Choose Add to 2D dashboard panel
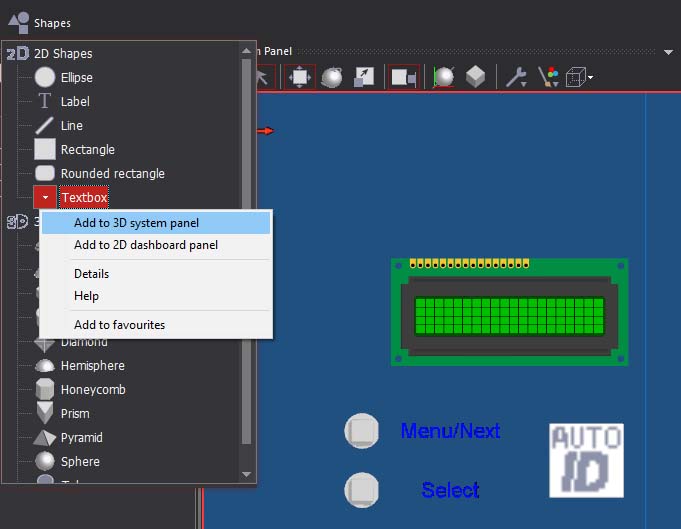 [156, 245]
